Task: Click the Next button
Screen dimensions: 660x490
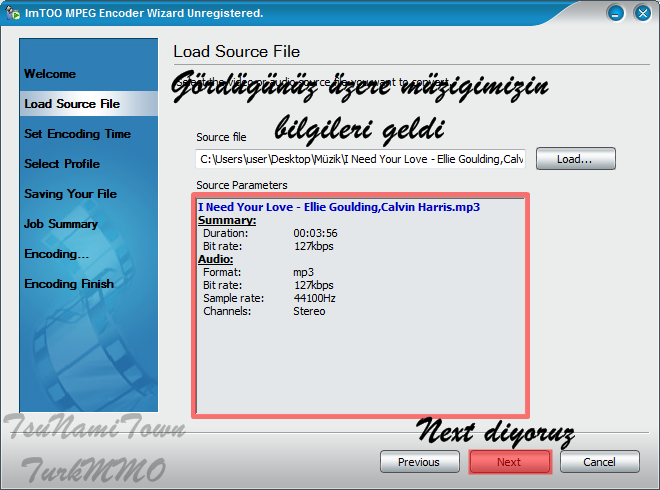Action: 509,462
